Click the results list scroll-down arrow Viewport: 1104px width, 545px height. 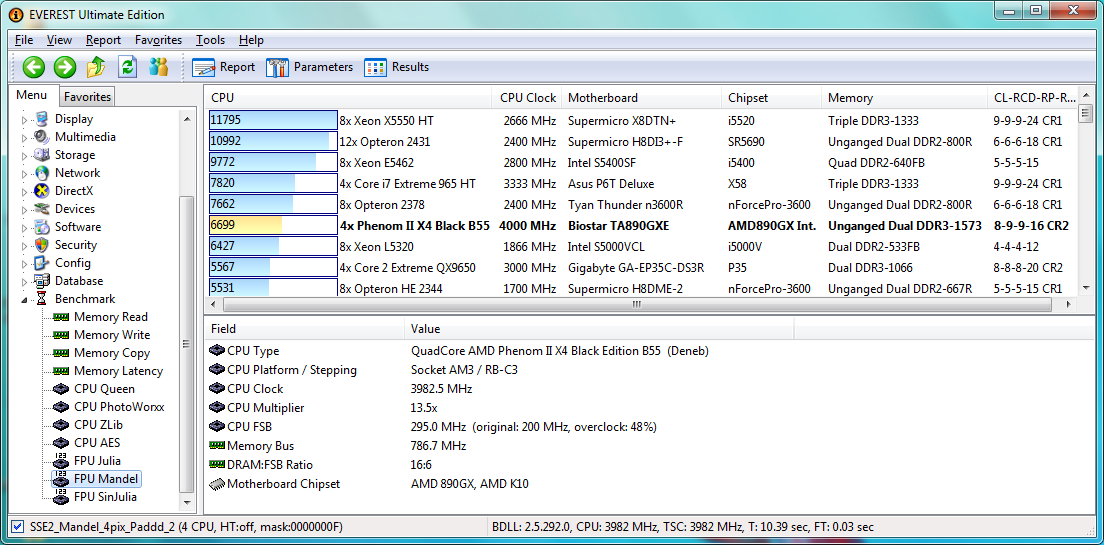point(1085,287)
